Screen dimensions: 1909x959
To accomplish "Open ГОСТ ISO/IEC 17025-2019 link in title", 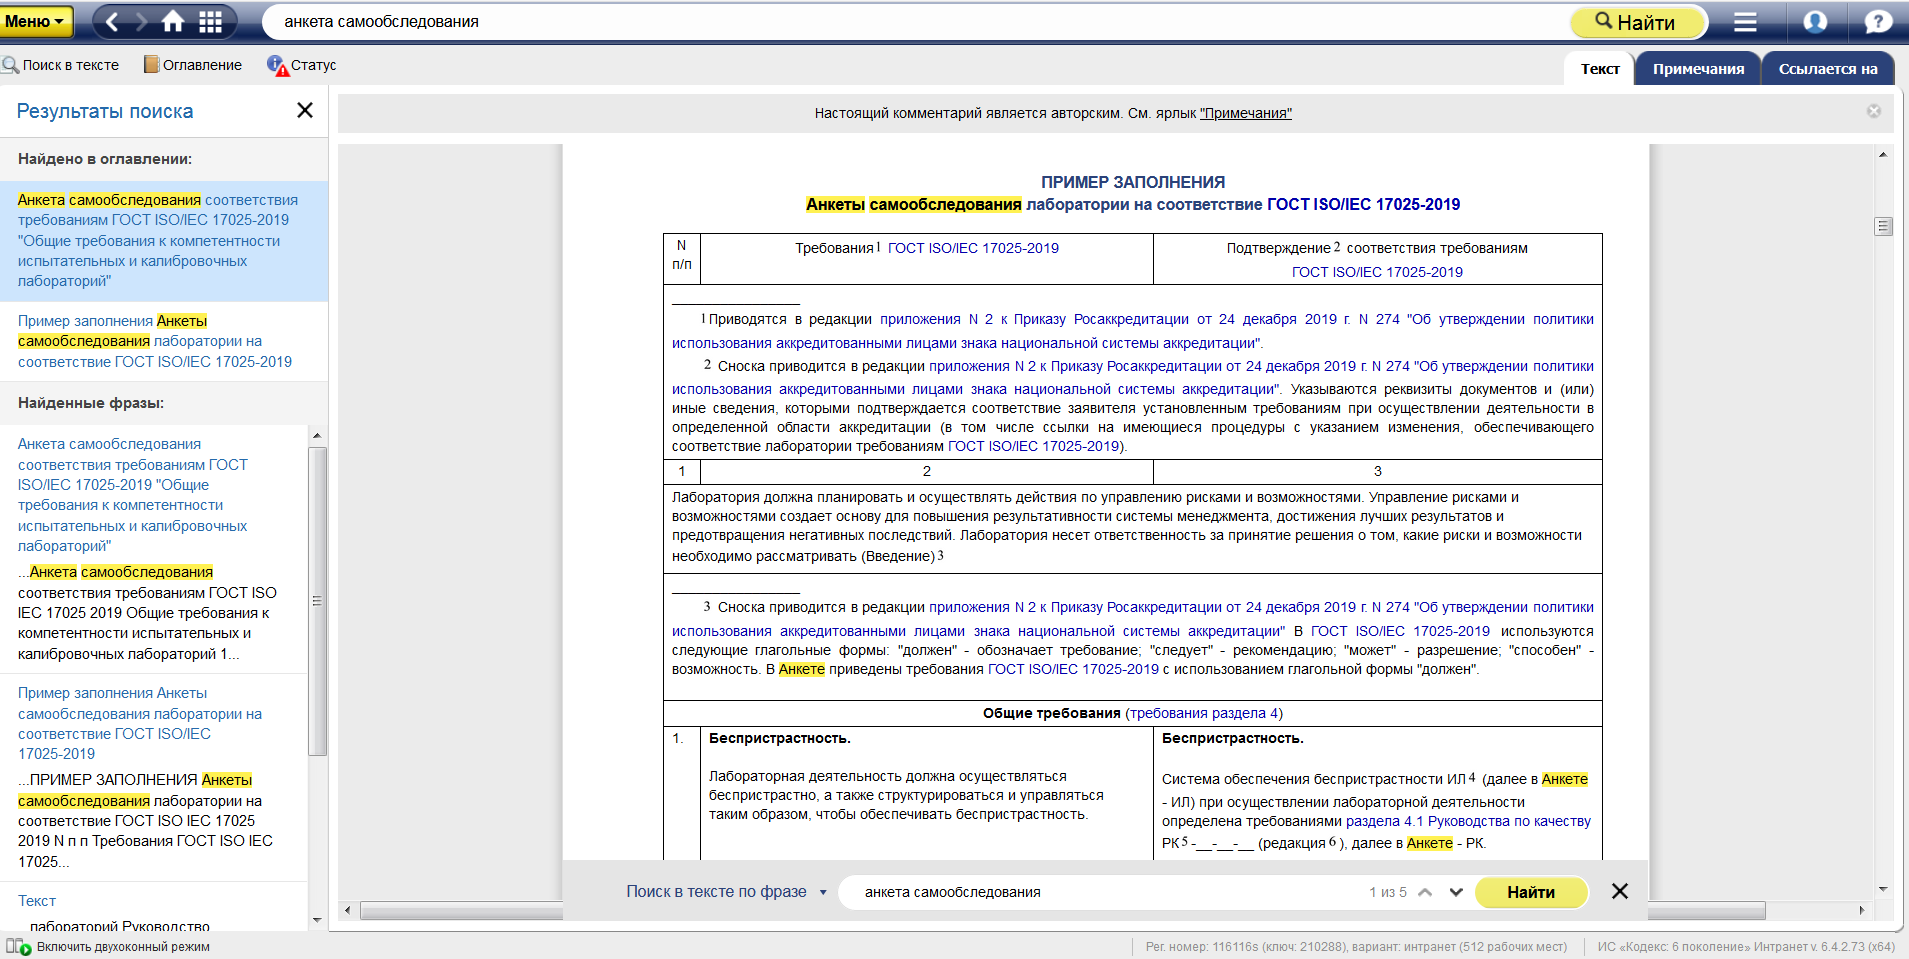I will pos(1363,204).
